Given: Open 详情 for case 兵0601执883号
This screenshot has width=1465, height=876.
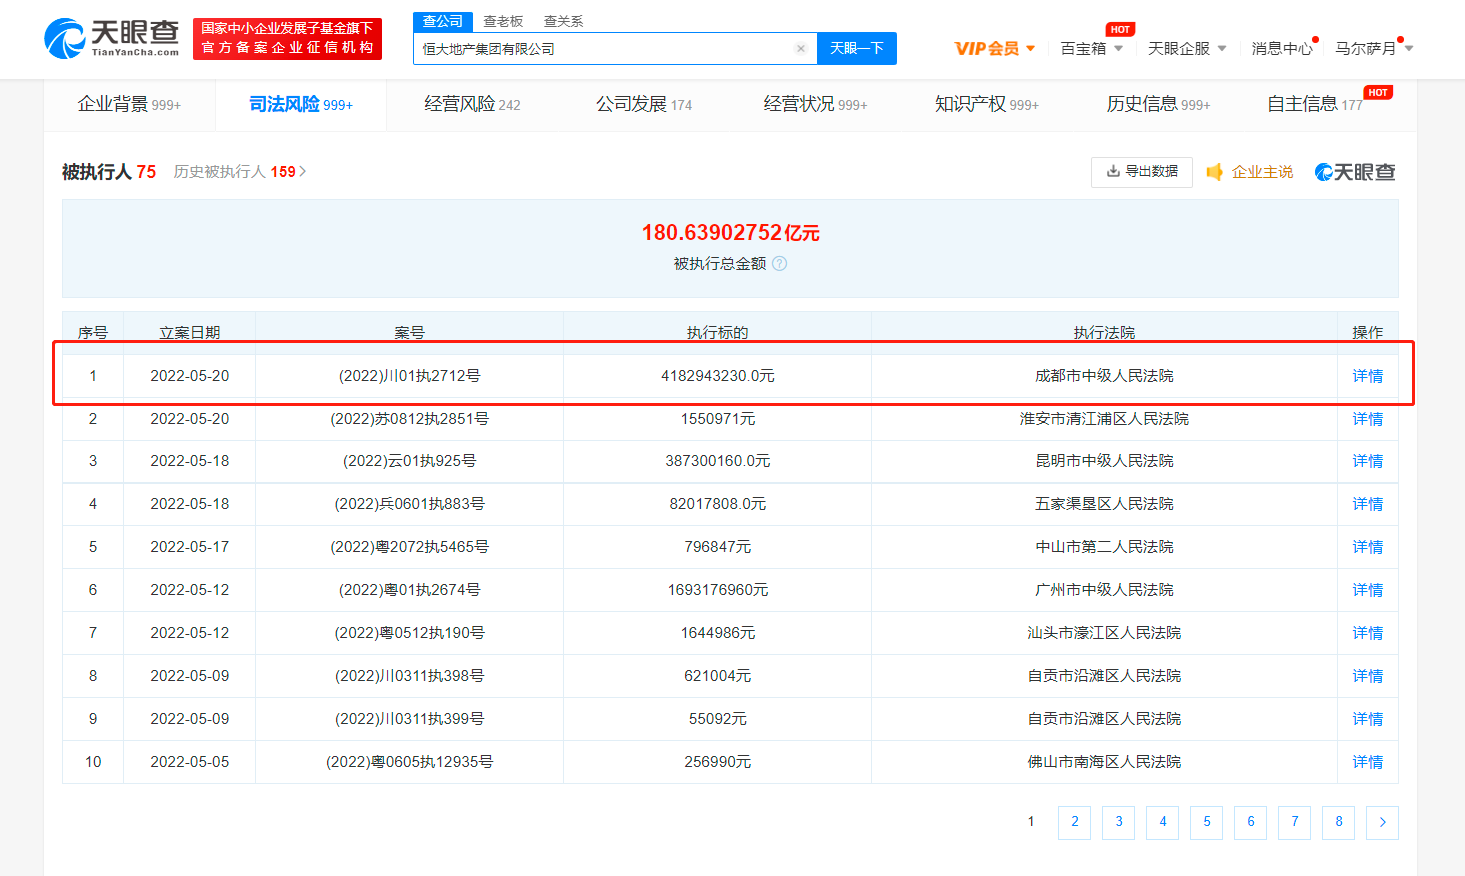Looking at the screenshot, I should click(x=1367, y=504).
